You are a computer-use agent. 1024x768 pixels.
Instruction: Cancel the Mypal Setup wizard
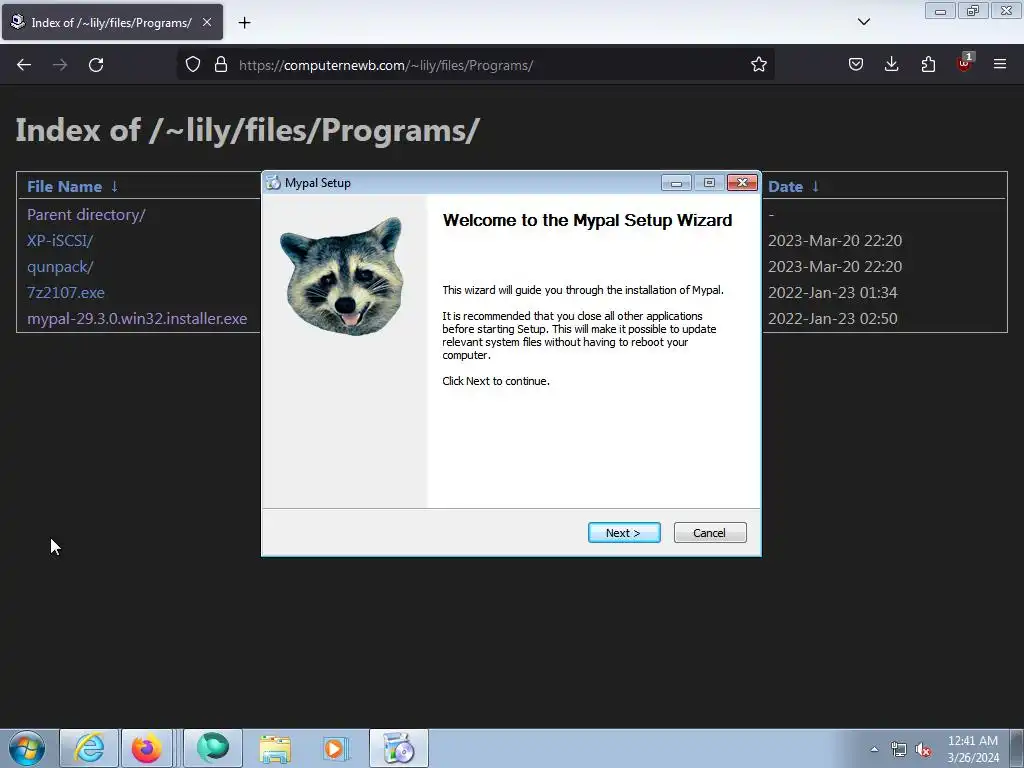[x=710, y=532]
